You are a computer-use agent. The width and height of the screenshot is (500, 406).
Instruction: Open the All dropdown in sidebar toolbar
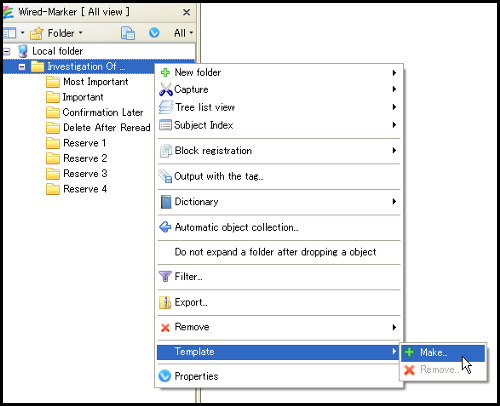pyautogui.click(x=183, y=33)
